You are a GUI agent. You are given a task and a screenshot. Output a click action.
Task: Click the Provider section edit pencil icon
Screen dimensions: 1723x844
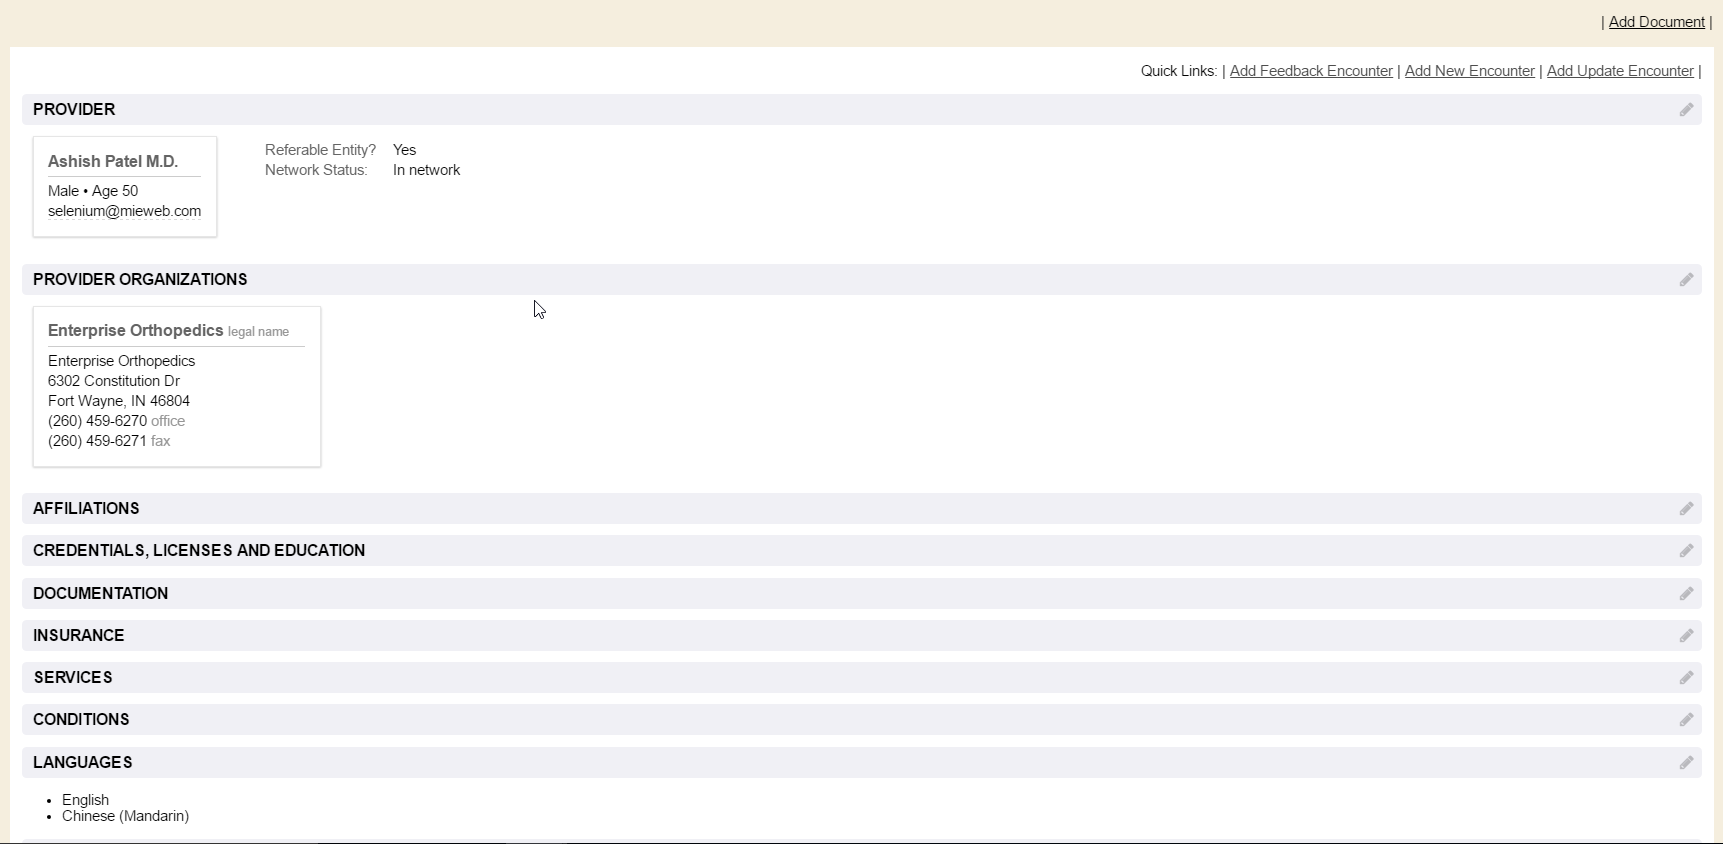click(x=1686, y=110)
